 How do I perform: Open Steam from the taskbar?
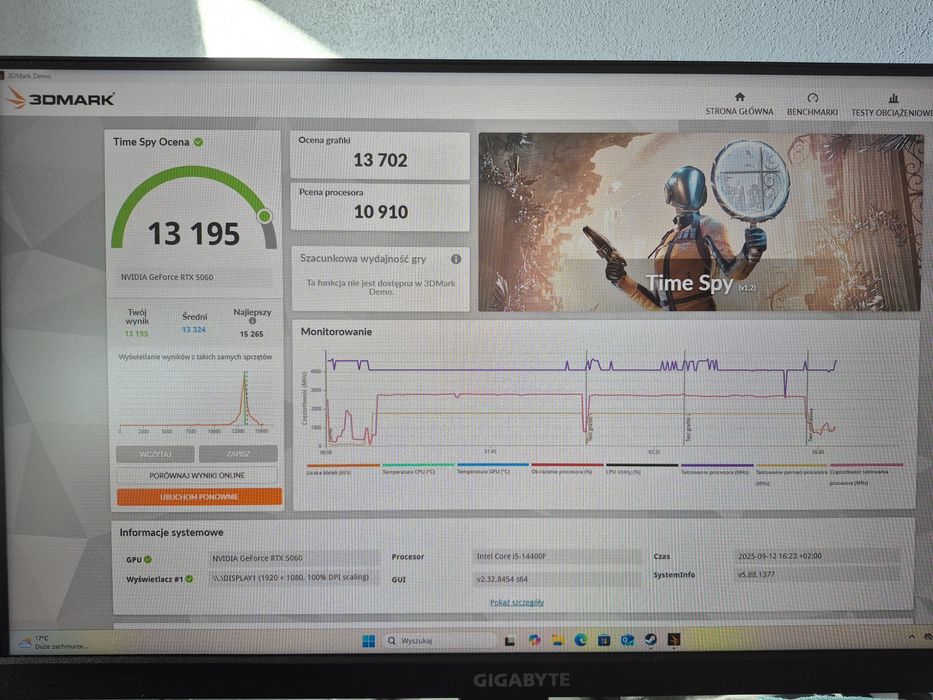(x=650, y=640)
